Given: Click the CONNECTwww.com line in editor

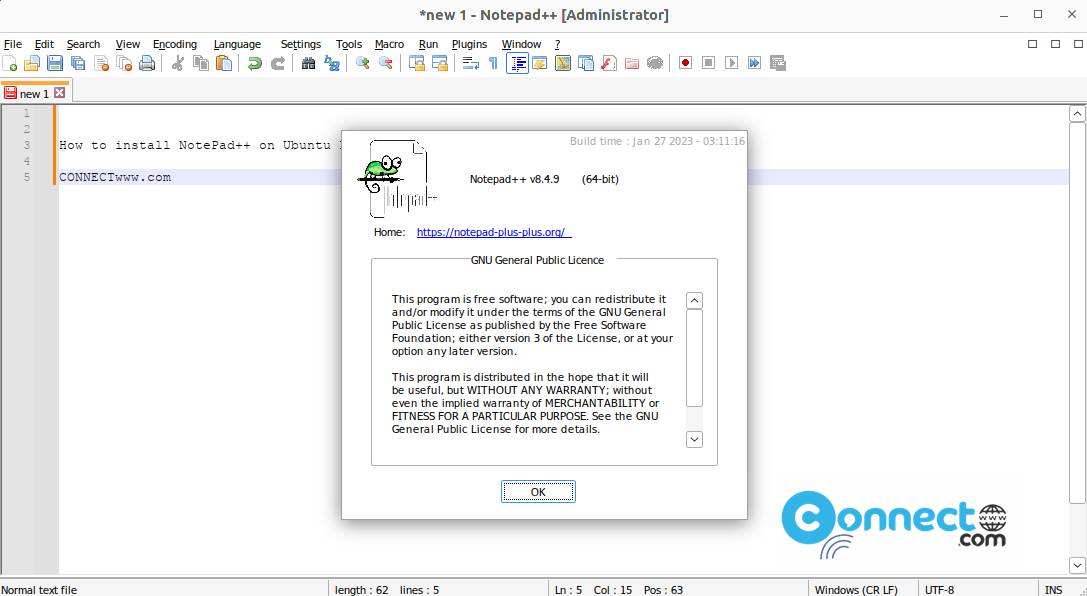Looking at the screenshot, I should pyautogui.click(x=115, y=177).
